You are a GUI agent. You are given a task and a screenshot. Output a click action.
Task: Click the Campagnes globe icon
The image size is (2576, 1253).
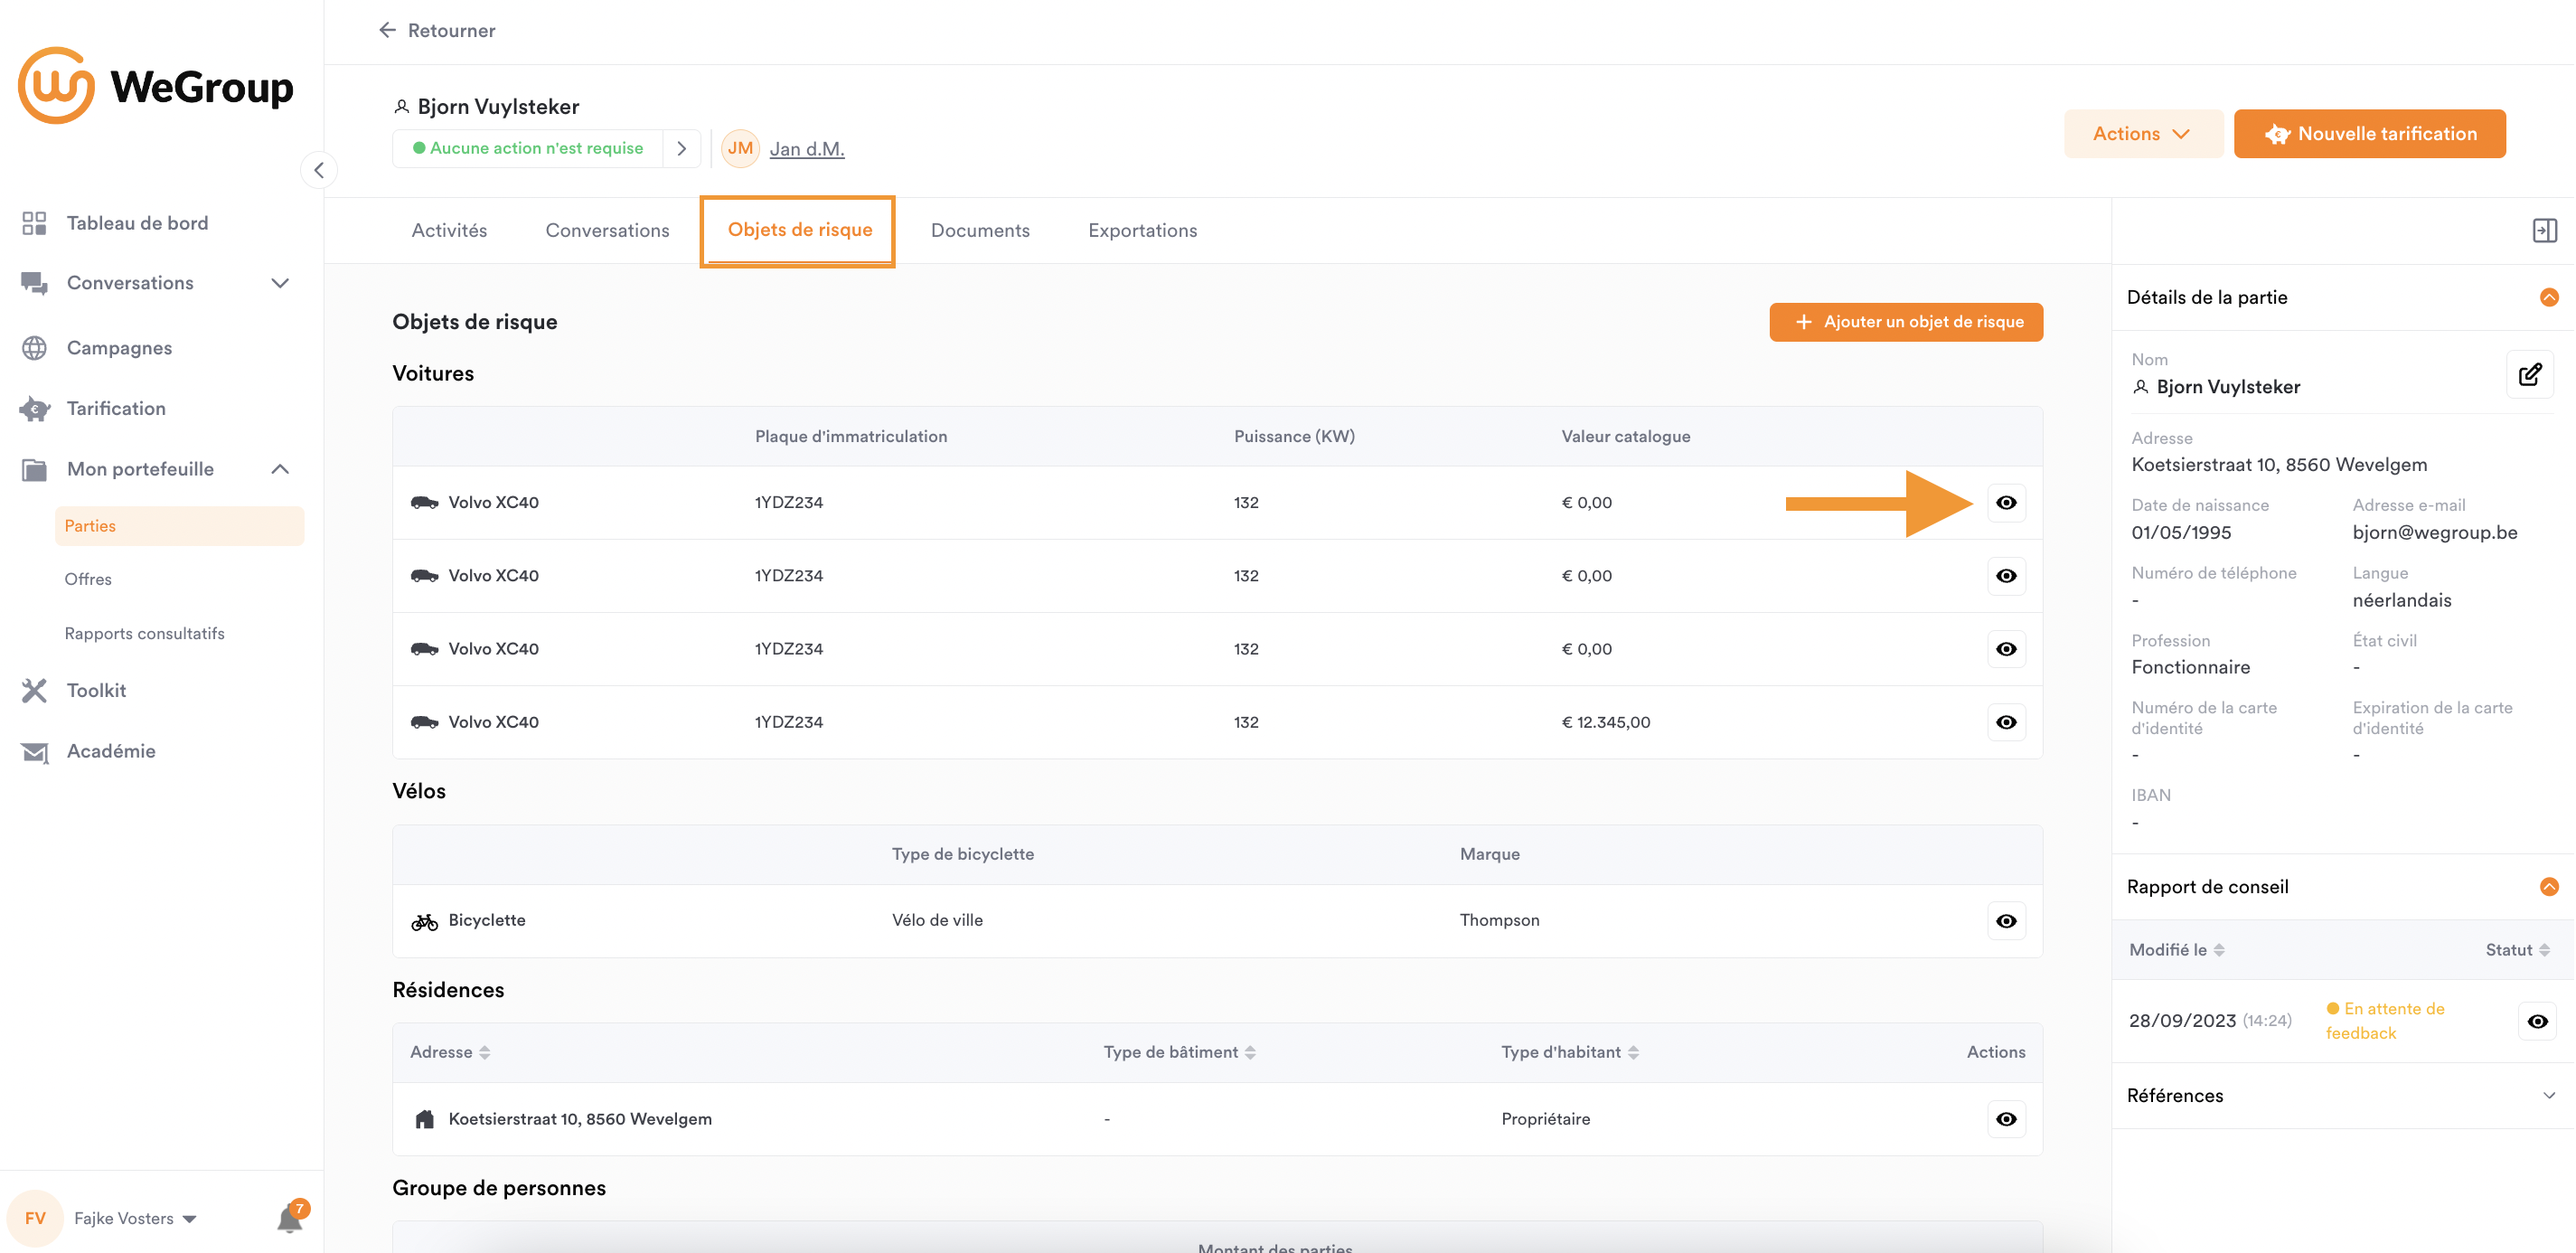(34, 348)
